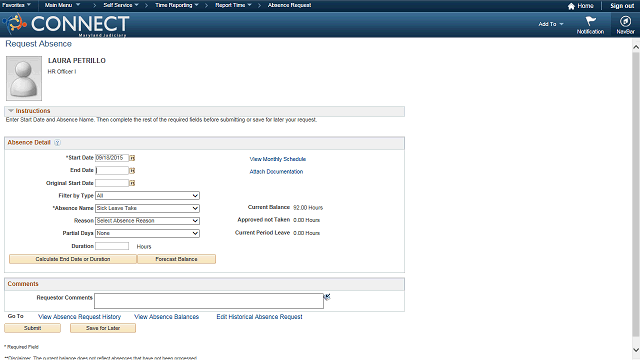
Task: Open the End Date calendar picker
Action: click(132, 171)
